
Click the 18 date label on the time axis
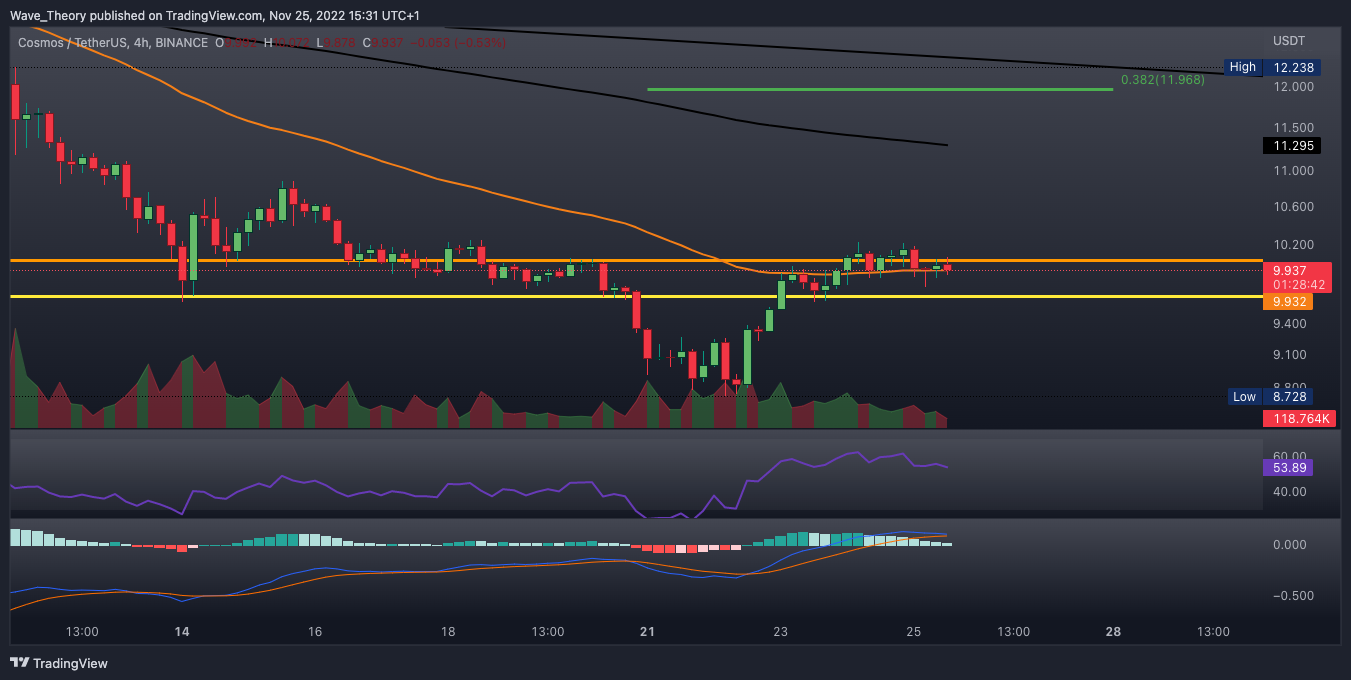click(x=448, y=632)
